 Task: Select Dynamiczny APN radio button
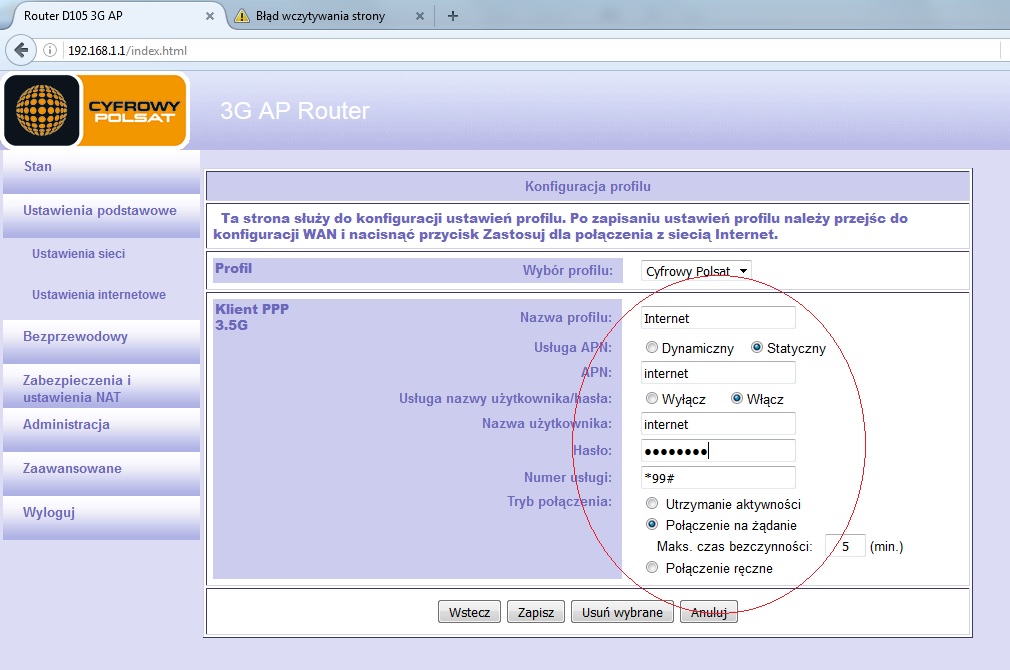[x=652, y=348]
